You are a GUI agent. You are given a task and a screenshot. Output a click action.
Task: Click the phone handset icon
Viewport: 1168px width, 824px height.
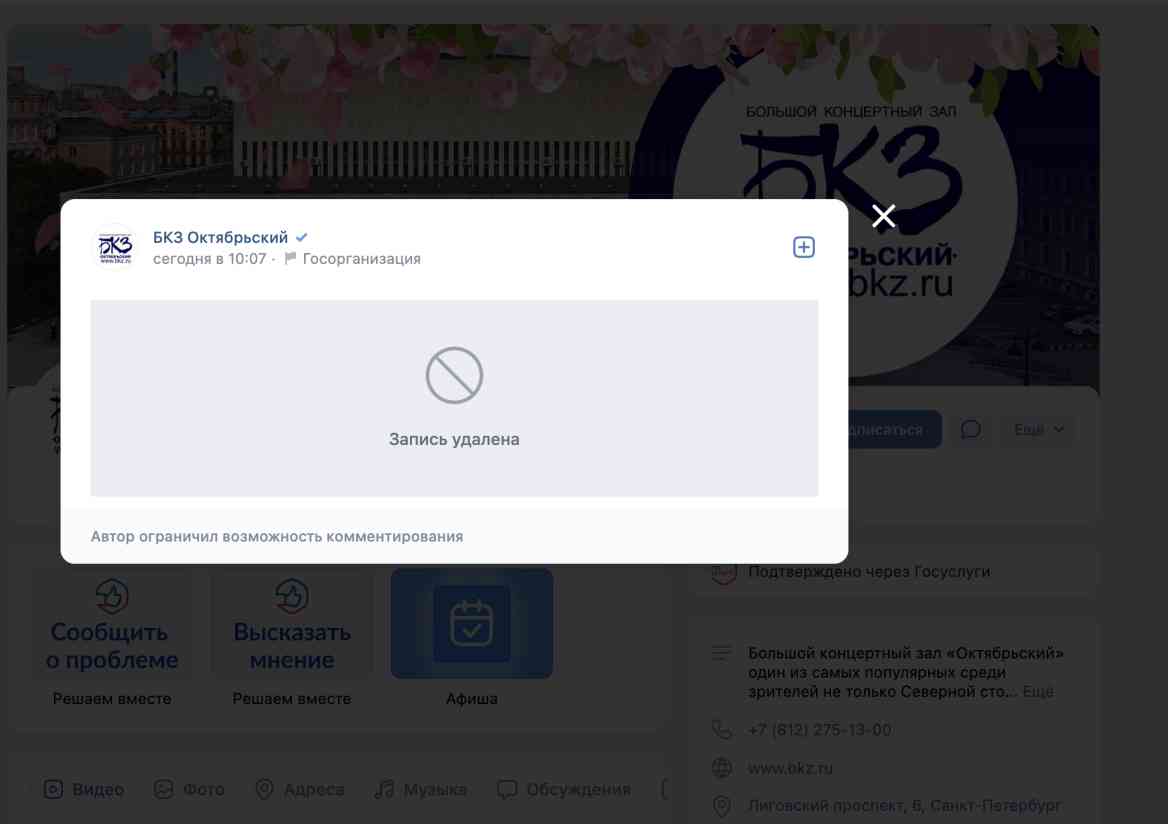click(722, 730)
